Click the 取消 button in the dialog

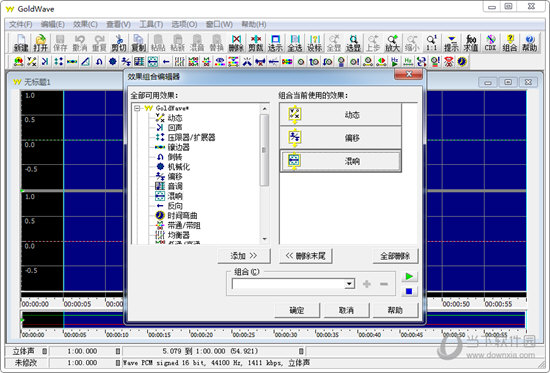(x=346, y=310)
